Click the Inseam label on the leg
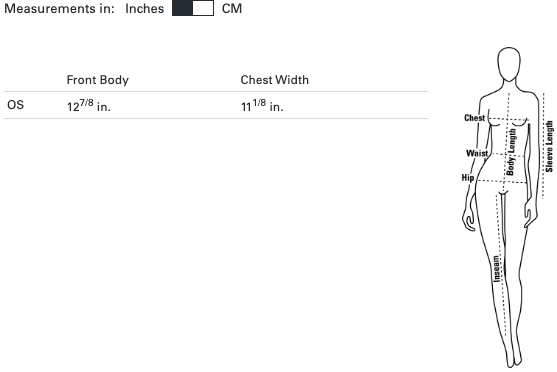The height and width of the screenshot is (372, 557). (497, 269)
